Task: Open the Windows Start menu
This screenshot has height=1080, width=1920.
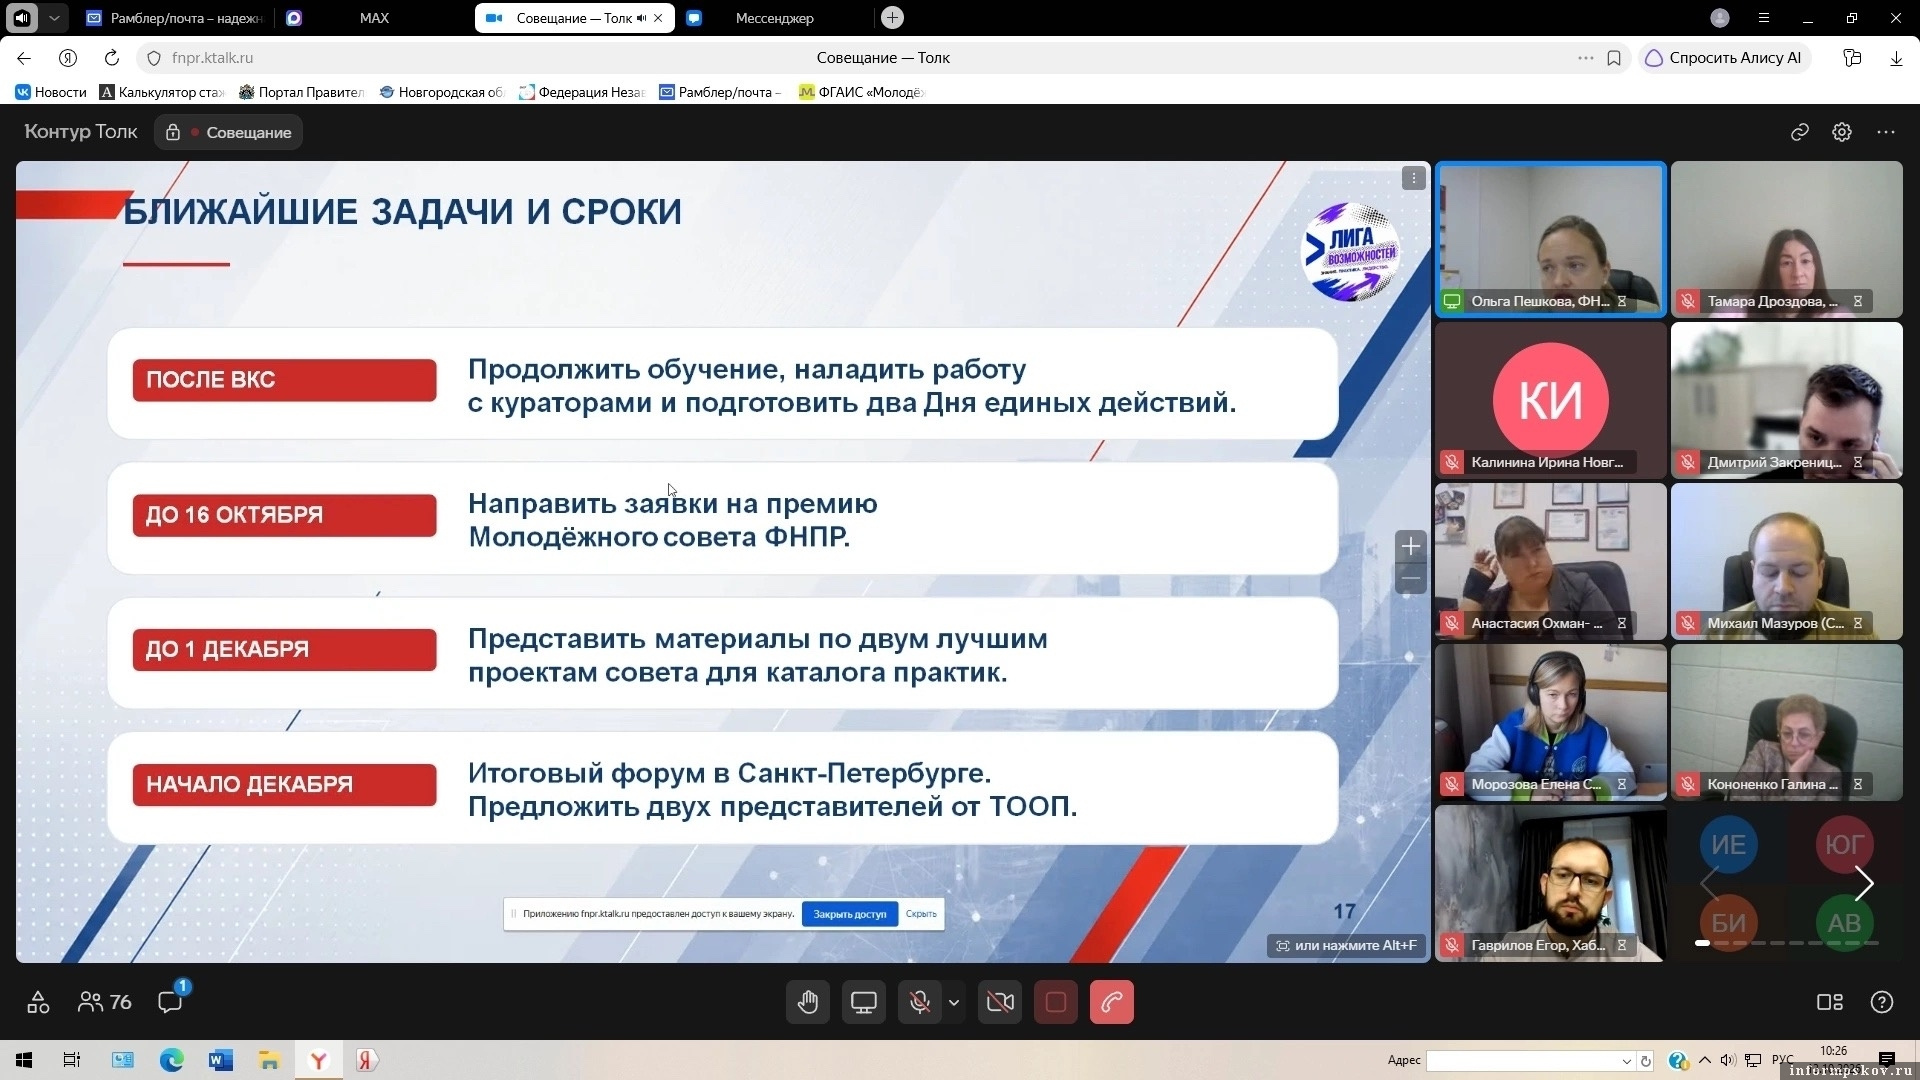Action: click(24, 1060)
